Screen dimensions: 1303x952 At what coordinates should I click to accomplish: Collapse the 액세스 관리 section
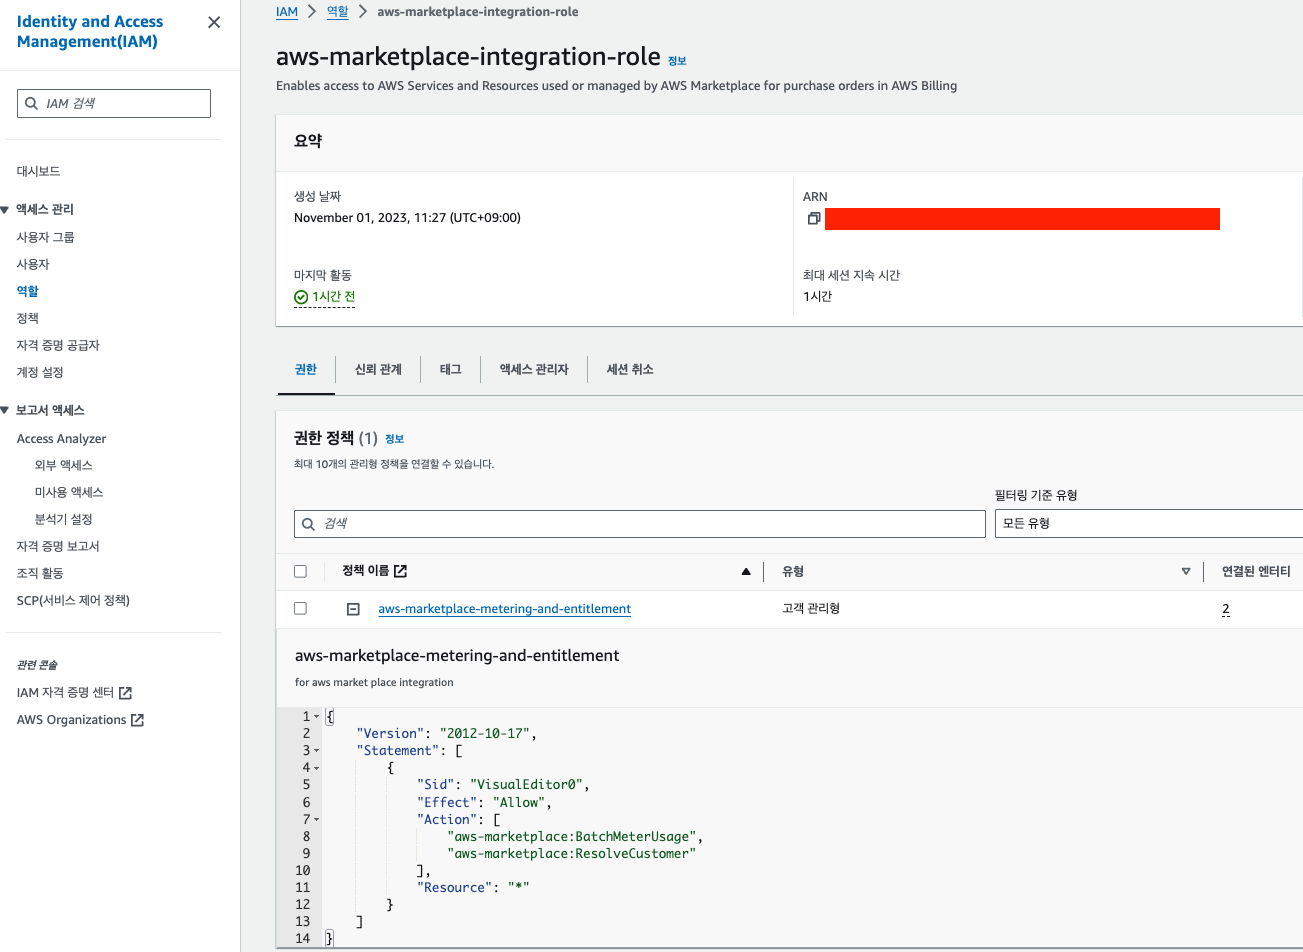pyautogui.click(x=5, y=210)
